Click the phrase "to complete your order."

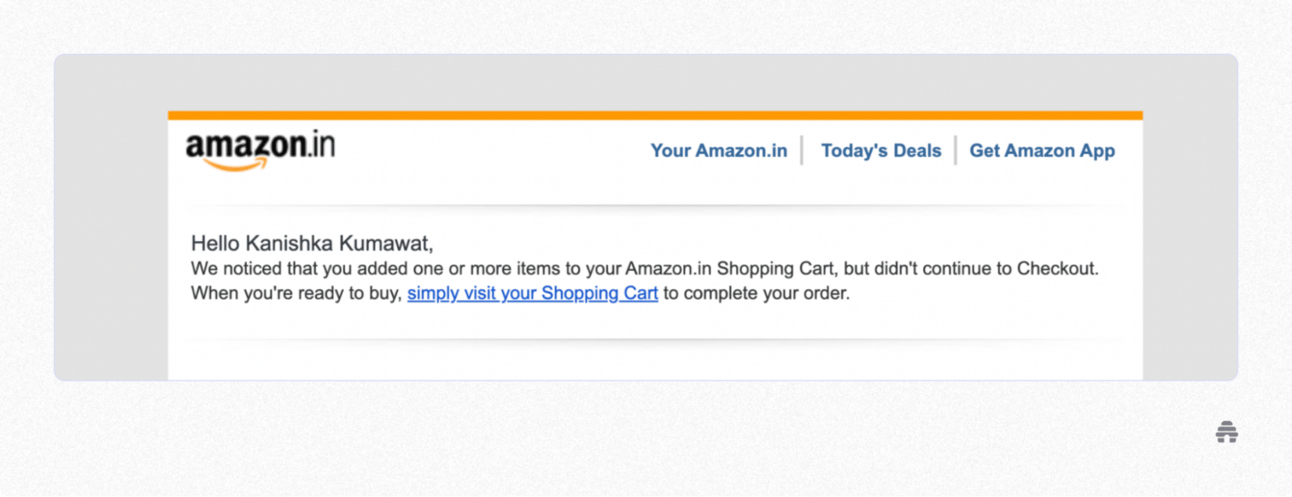(756, 294)
